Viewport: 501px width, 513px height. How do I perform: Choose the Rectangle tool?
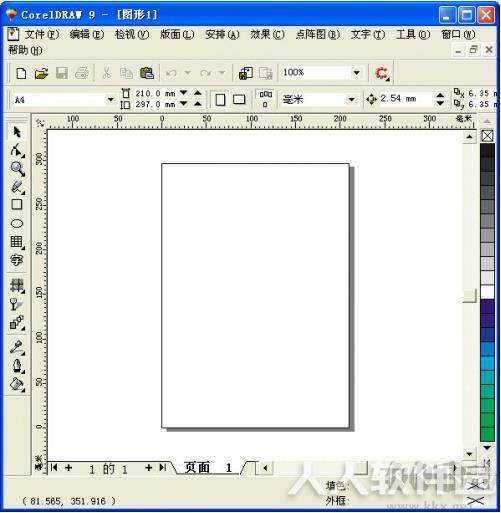tap(17, 204)
